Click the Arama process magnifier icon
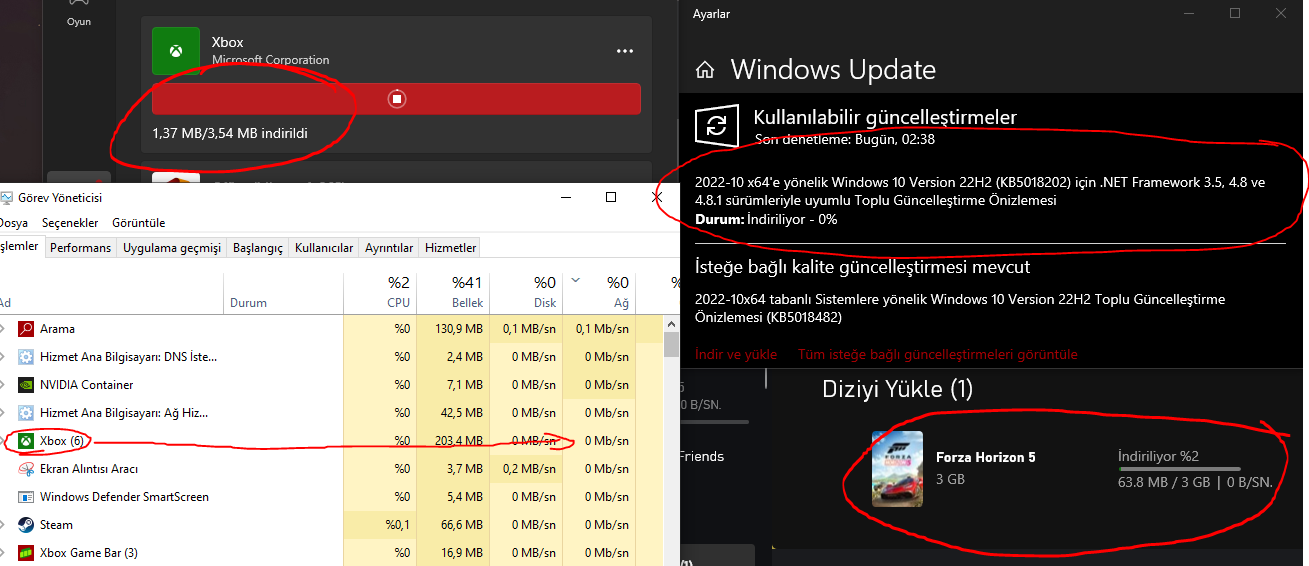 [25, 329]
